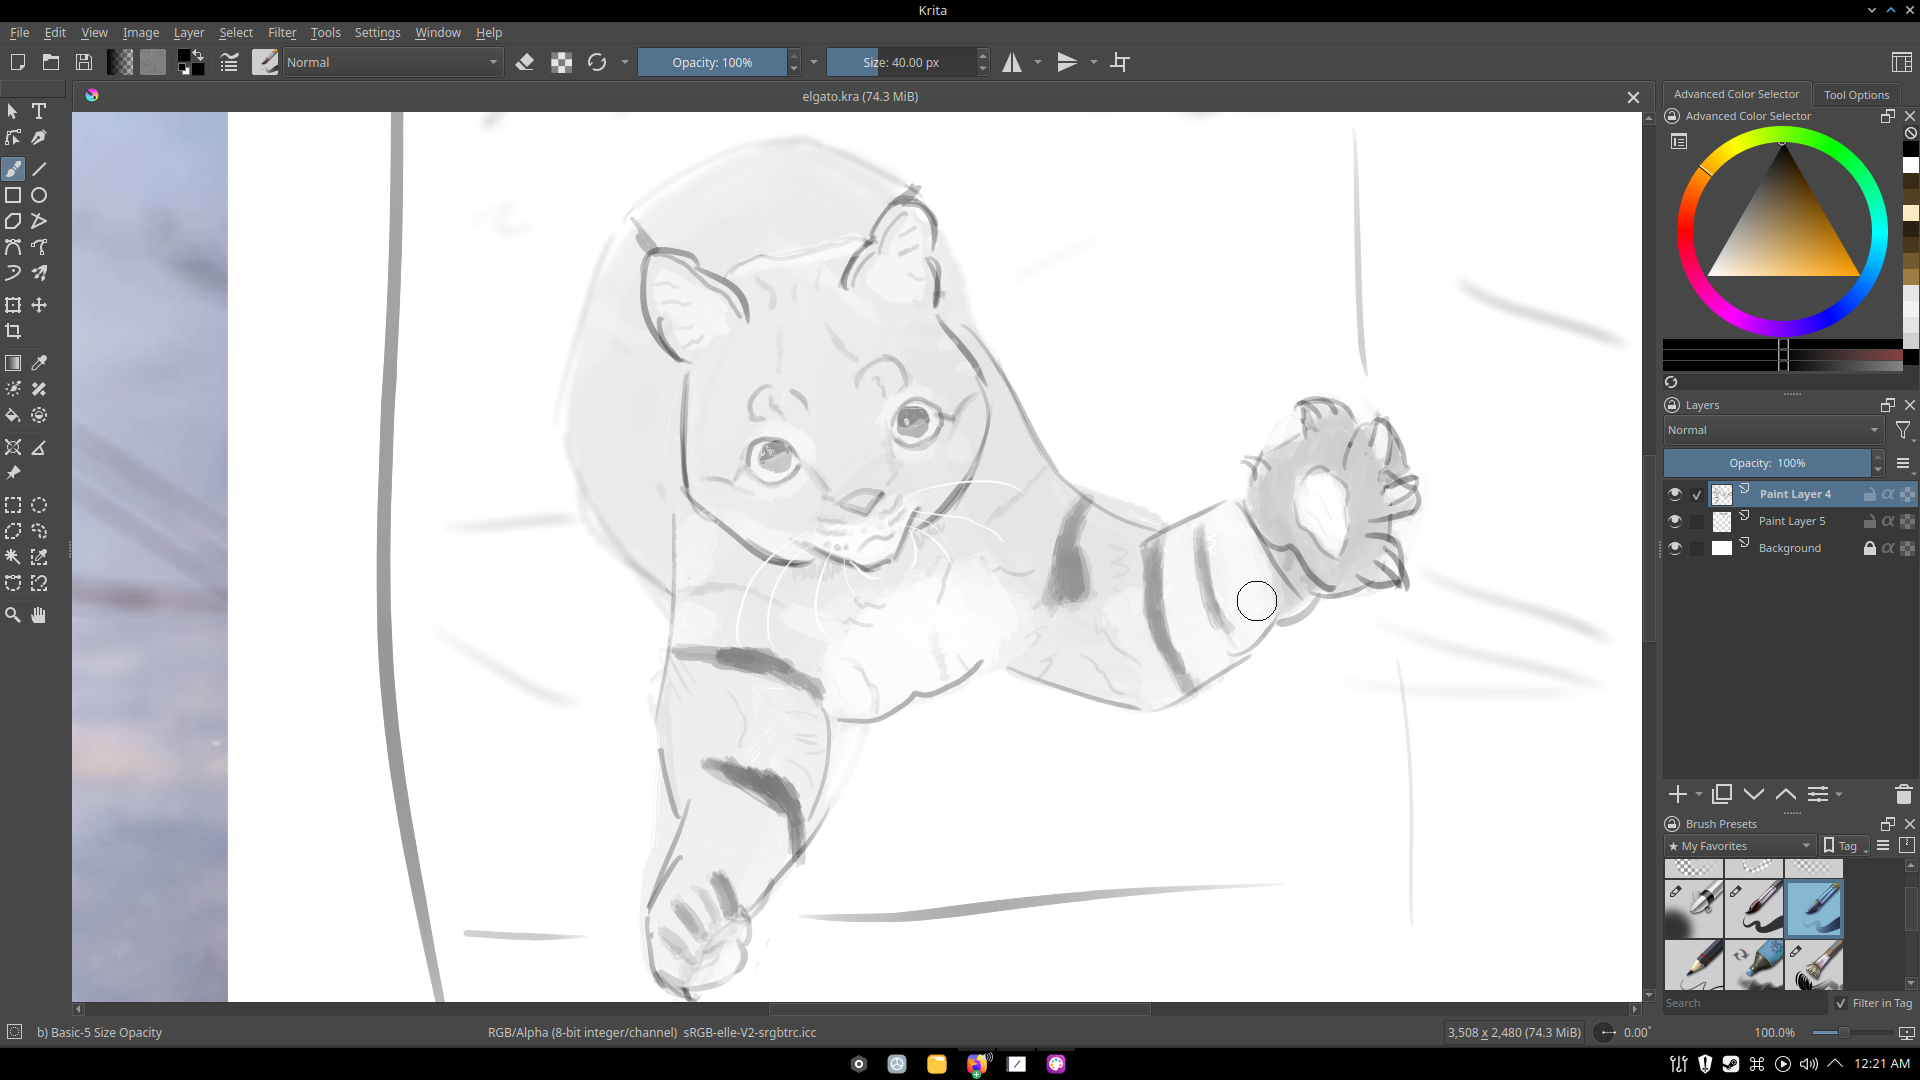The image size is (1920, 1080).
Task: Open the File menu
Action: [x=19, y=32]
